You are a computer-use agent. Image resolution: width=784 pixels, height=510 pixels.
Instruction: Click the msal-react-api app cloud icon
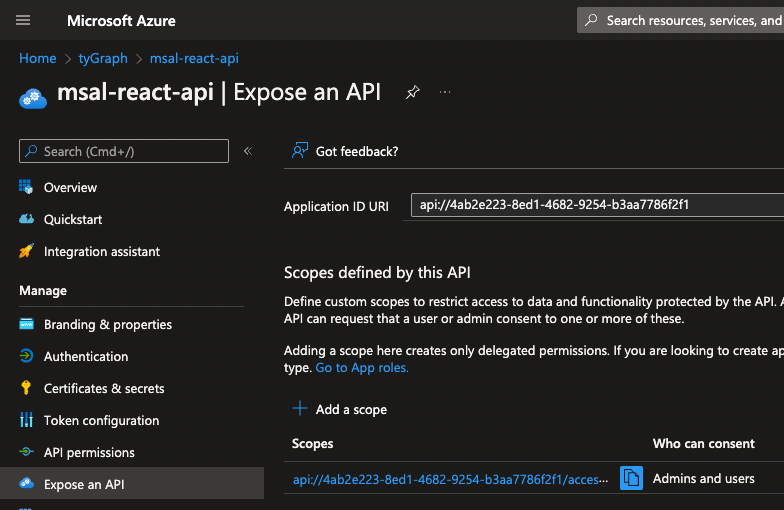pyautogui.click(x=33, y=98)
